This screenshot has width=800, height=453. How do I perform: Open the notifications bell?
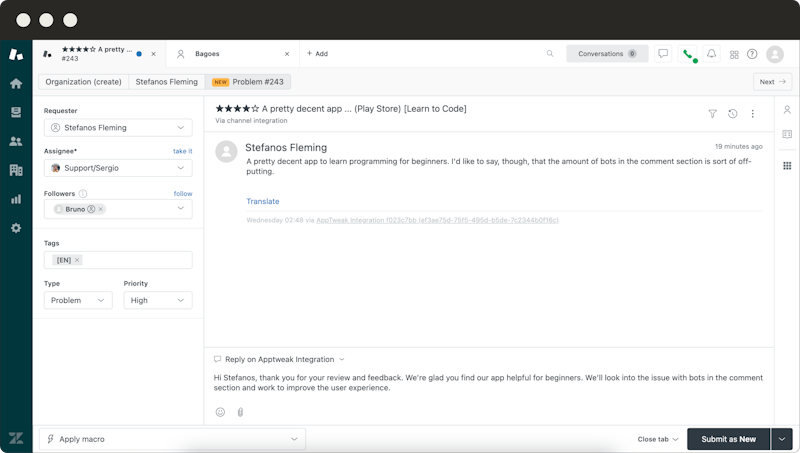coord(711,54)
